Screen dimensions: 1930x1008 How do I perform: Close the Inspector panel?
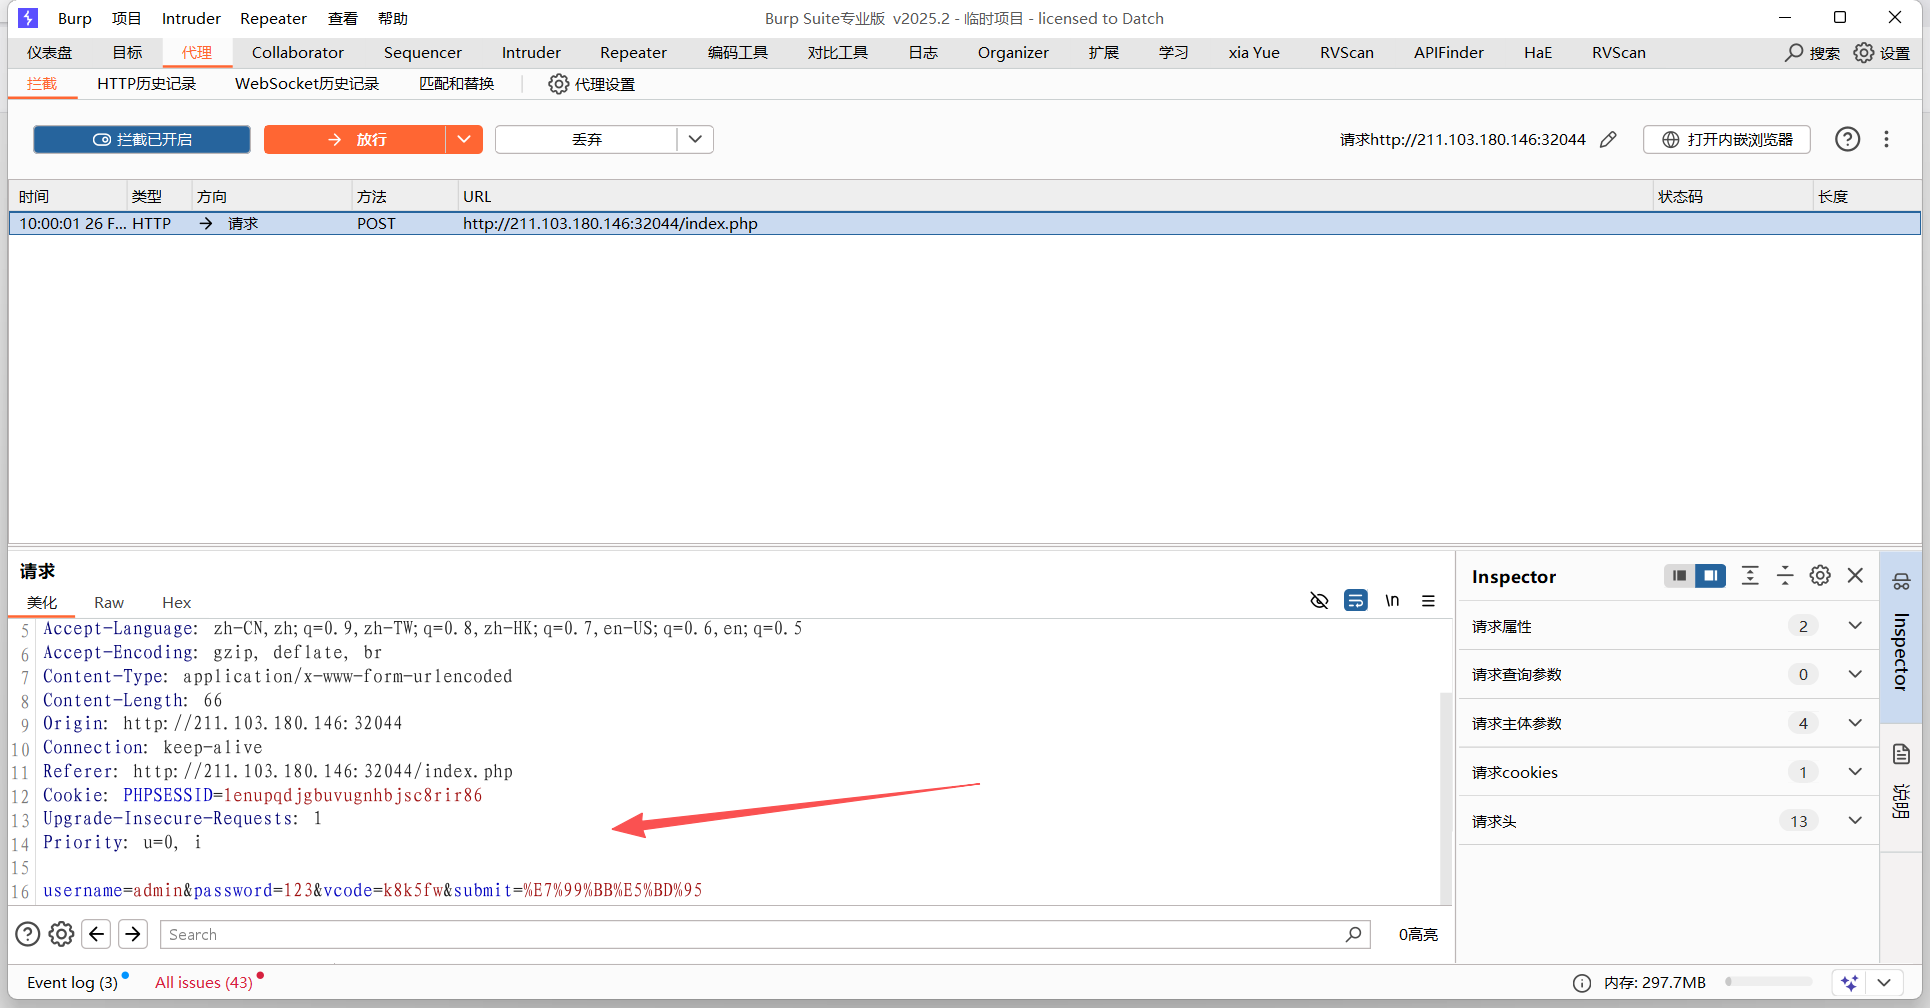point(1855,576)
